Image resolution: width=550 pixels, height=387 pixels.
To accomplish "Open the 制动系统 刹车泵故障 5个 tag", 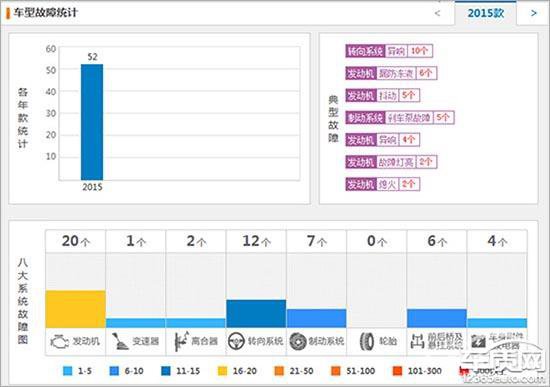I will pyautogui.click(x=400, y=118).
